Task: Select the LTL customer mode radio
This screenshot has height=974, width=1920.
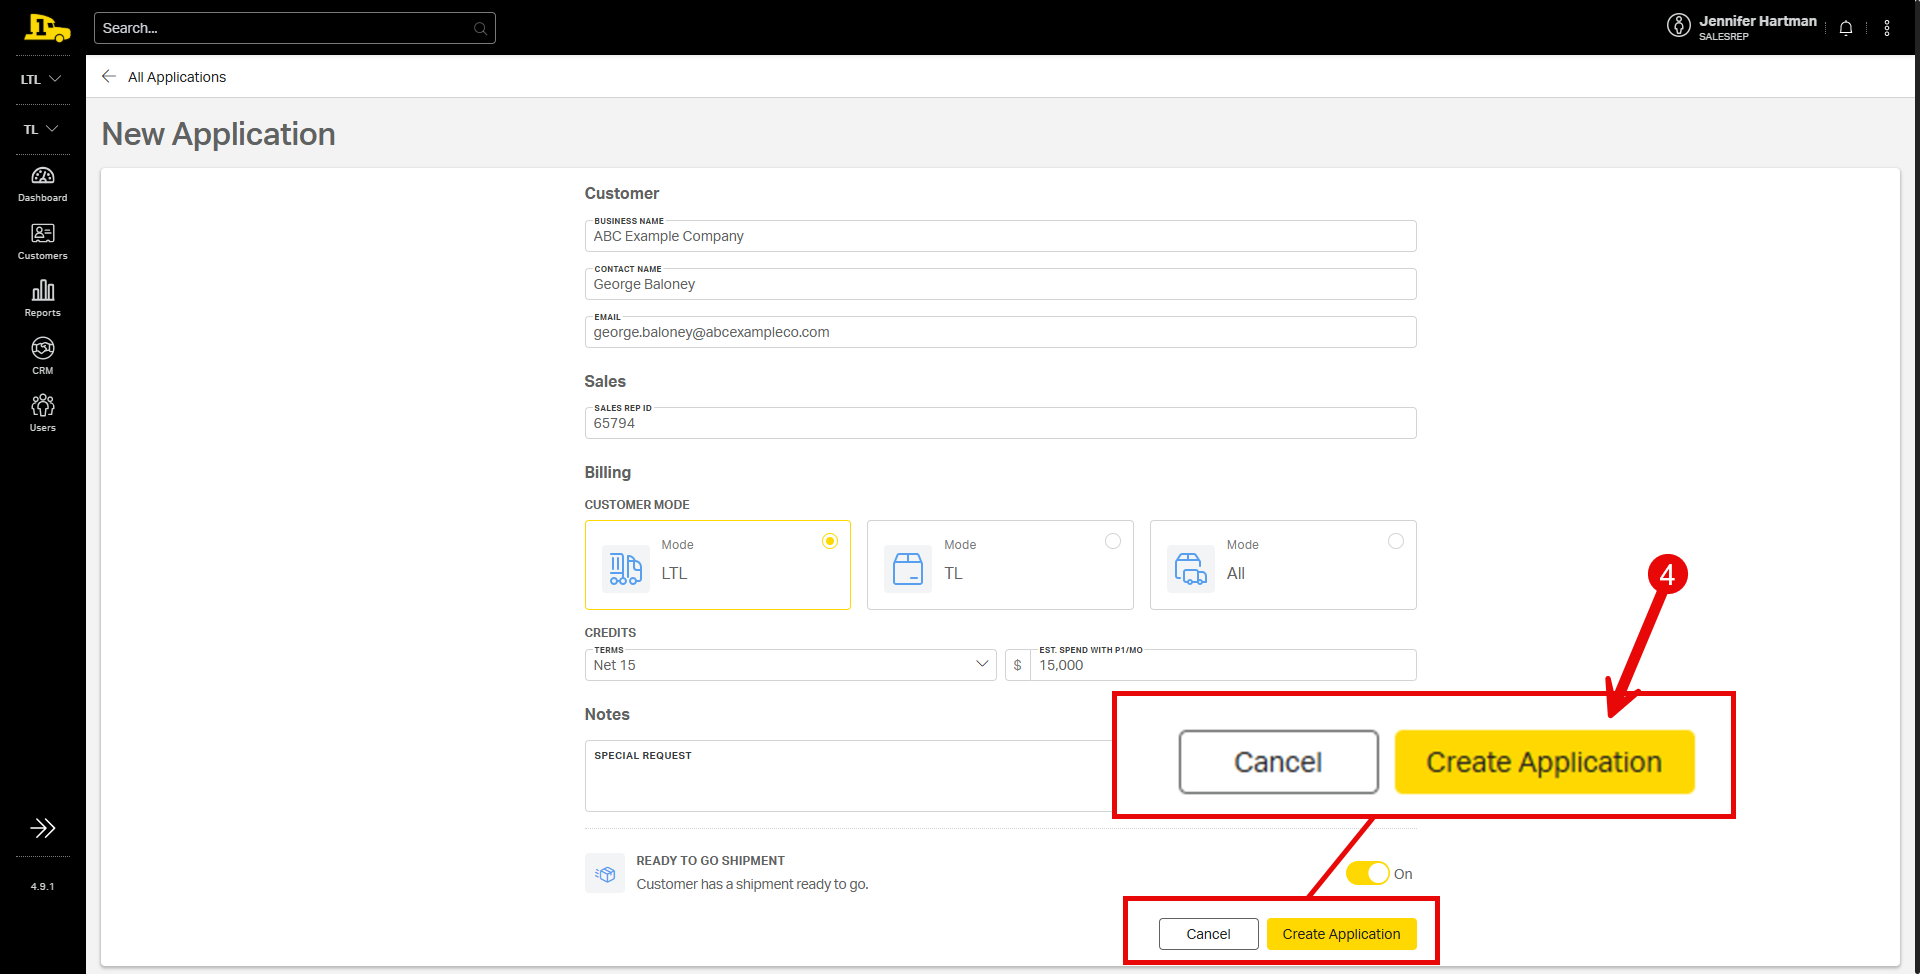Action: click(829, 541)
